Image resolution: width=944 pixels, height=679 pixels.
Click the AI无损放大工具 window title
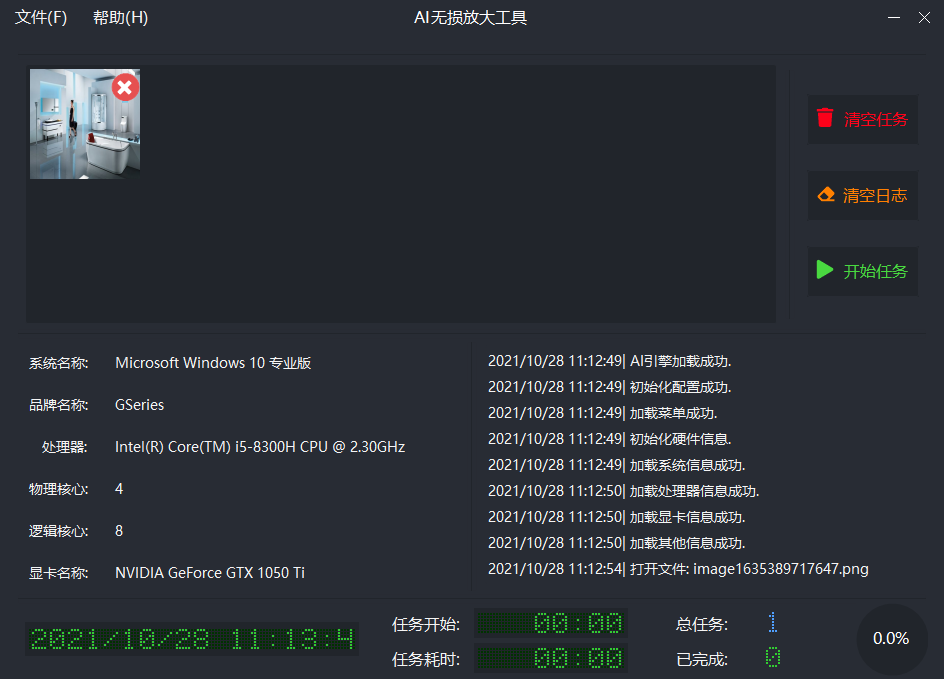click(471, 17)
